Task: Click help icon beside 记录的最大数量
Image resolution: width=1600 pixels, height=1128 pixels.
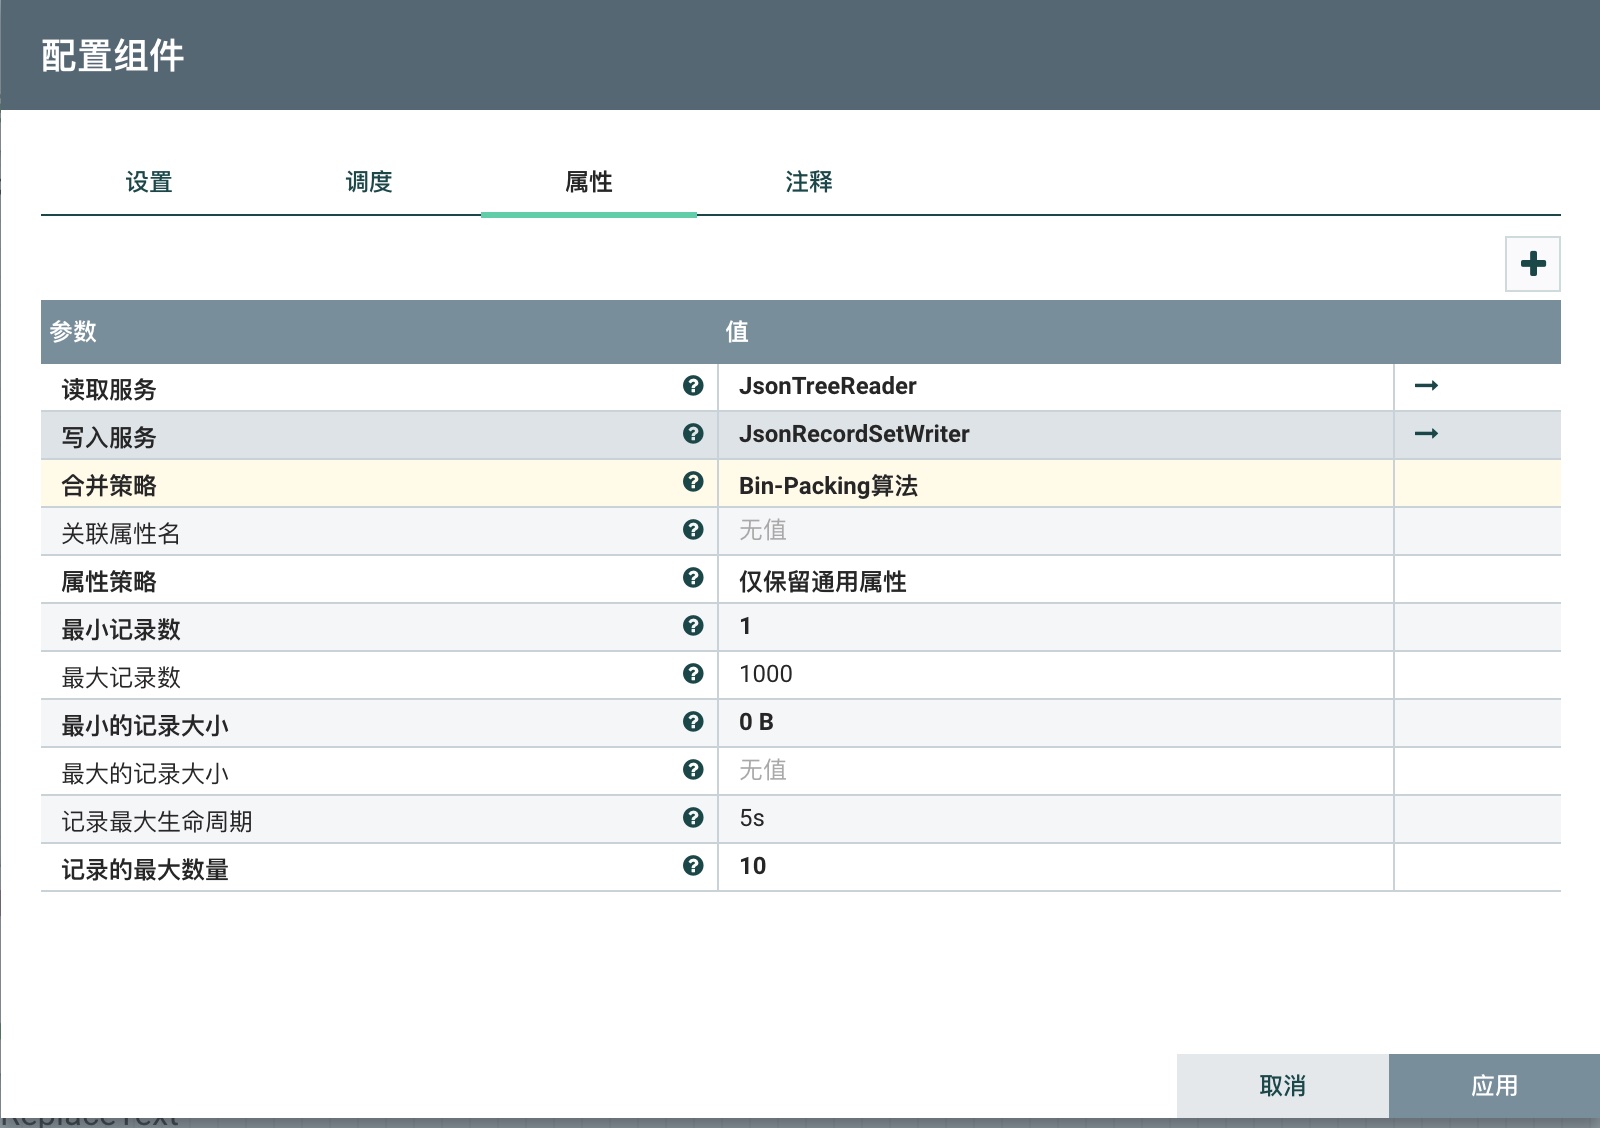Action: pyautogui.click(x=693, y=866)
